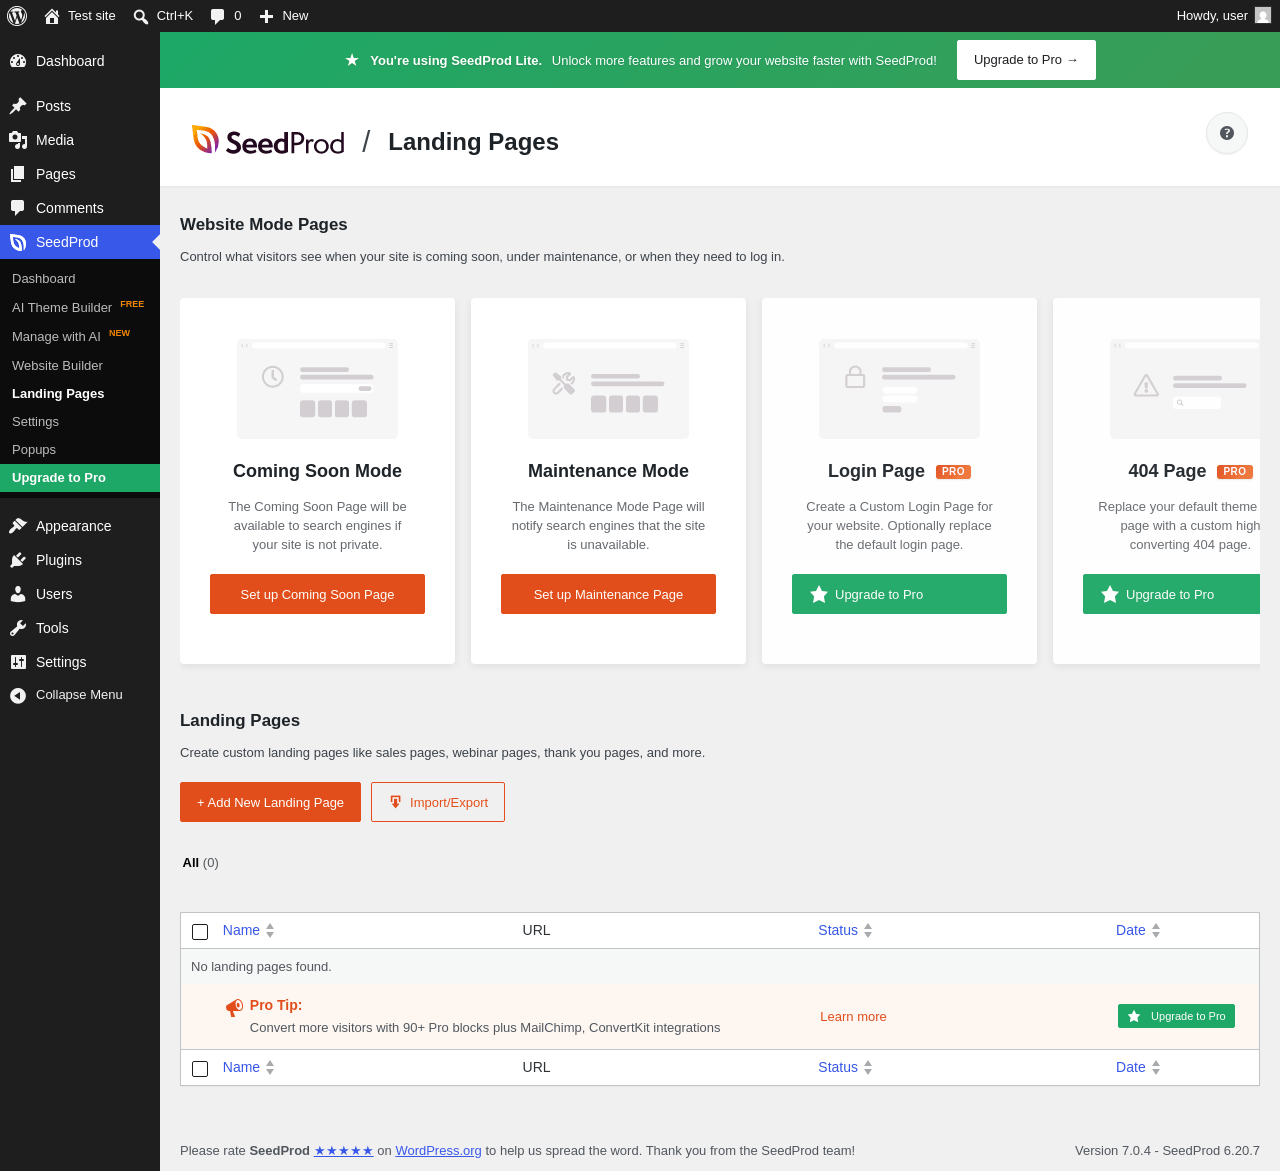1280x1171 pixels.
Task: Open Website Builder submenu item
Action: click(x=80, y=365)
